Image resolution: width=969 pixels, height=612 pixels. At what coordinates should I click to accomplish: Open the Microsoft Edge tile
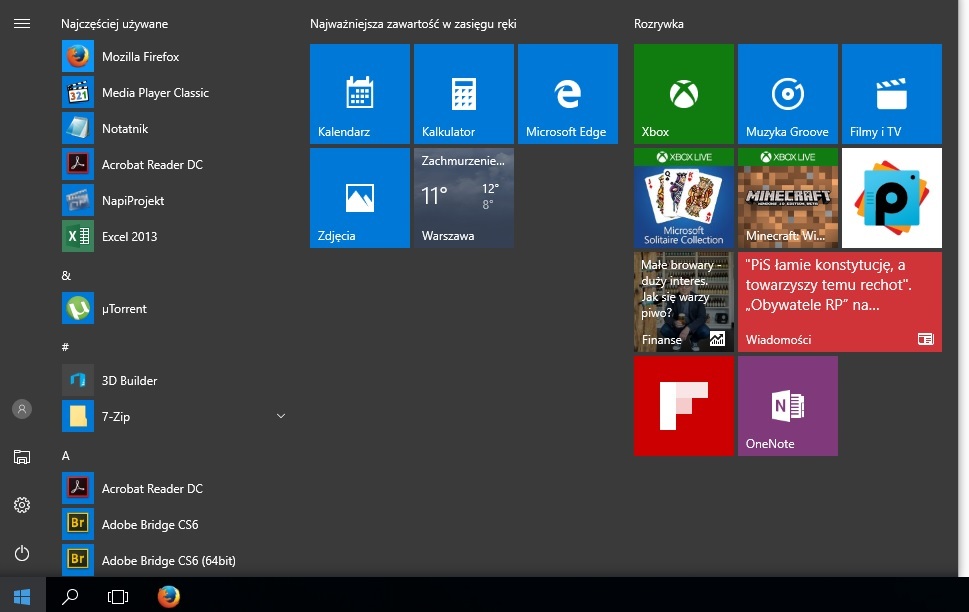pos(567,94)
